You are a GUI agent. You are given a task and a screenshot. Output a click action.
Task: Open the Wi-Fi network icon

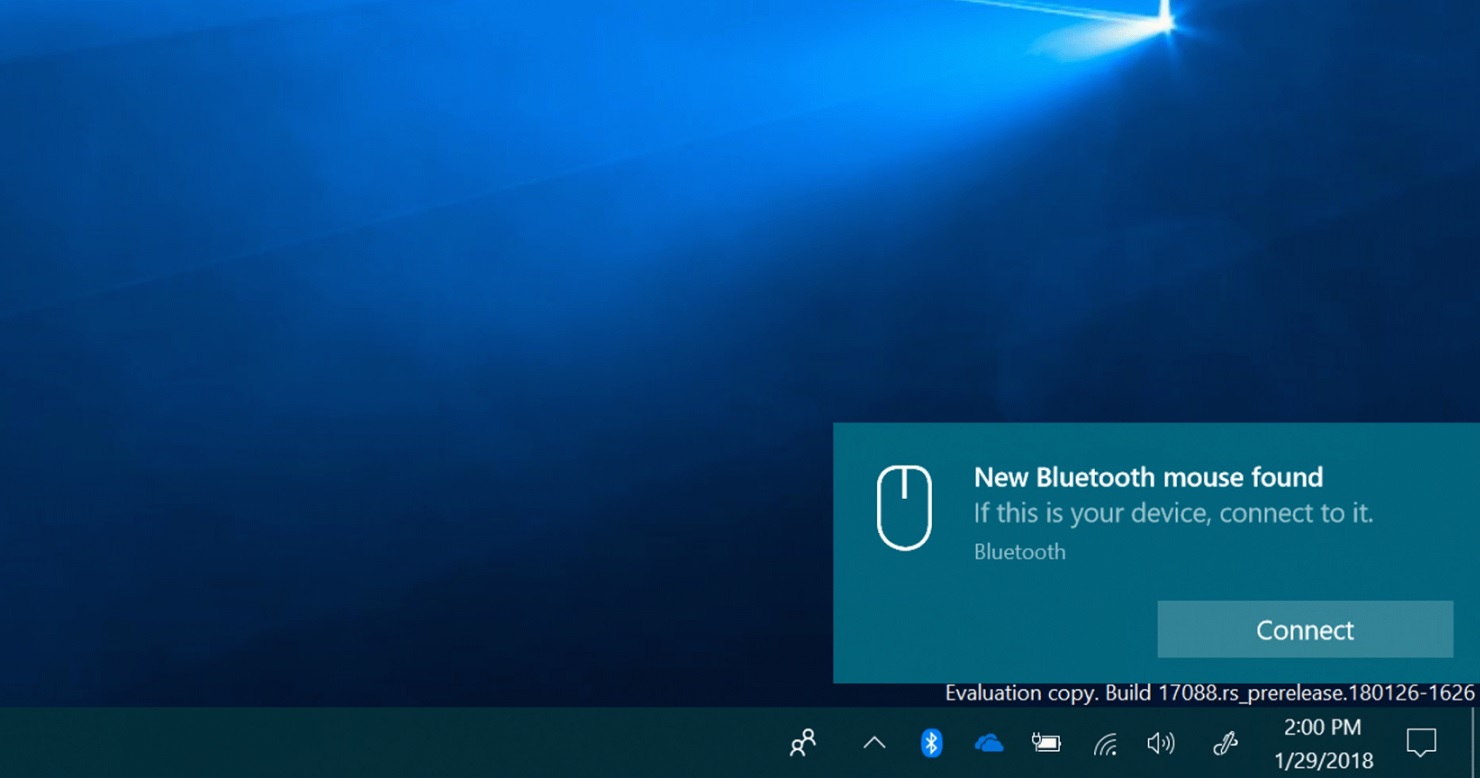[1105, 744]
